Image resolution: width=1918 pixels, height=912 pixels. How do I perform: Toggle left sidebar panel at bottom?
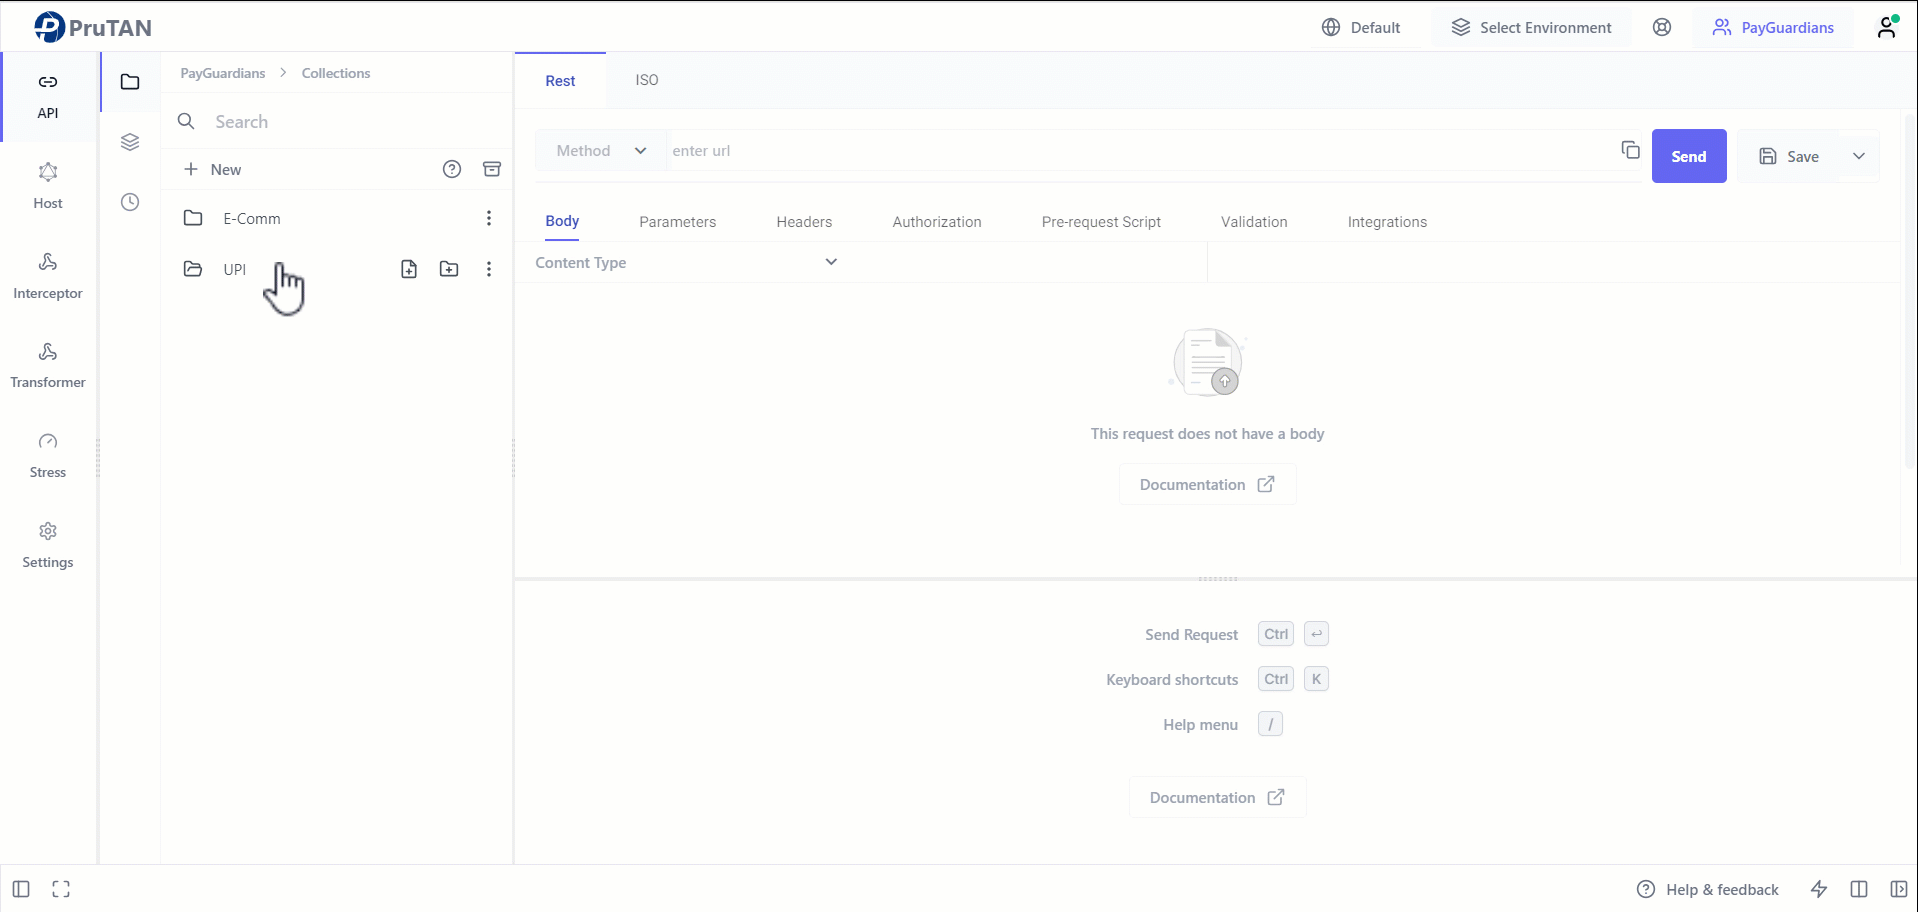[x=21, y=889]
